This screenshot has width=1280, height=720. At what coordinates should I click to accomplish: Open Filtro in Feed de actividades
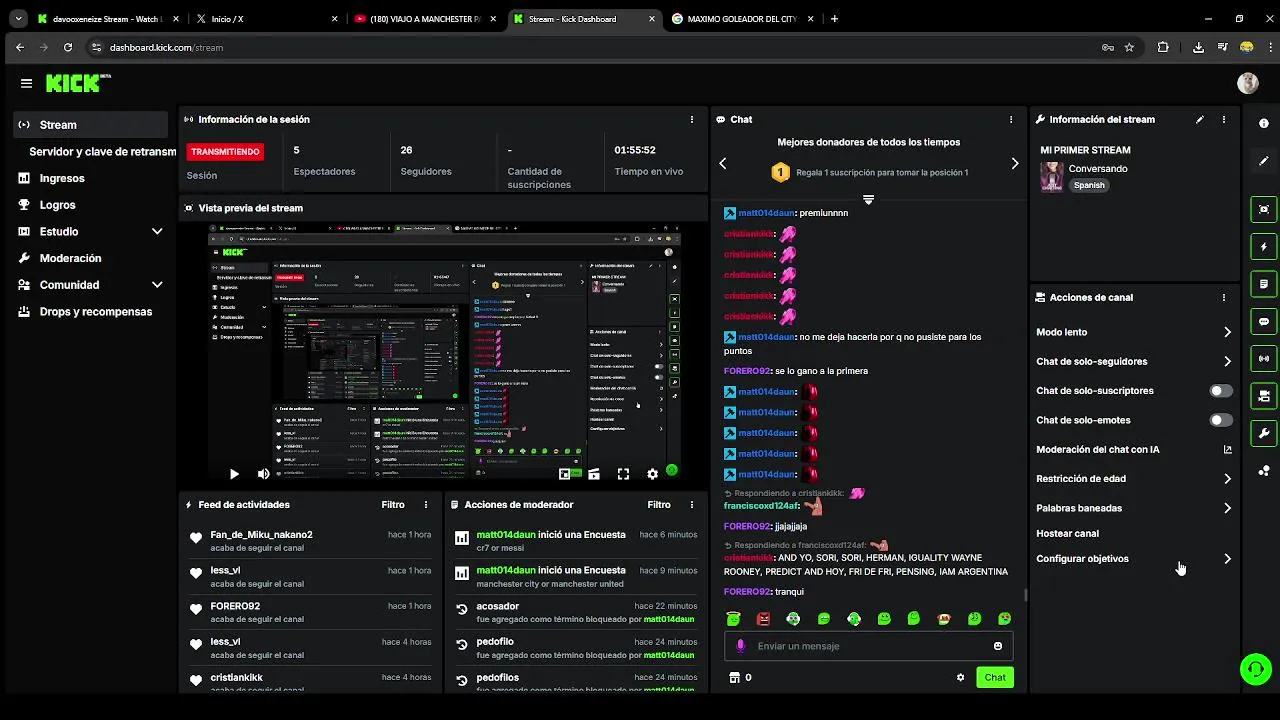coord(393,505)
